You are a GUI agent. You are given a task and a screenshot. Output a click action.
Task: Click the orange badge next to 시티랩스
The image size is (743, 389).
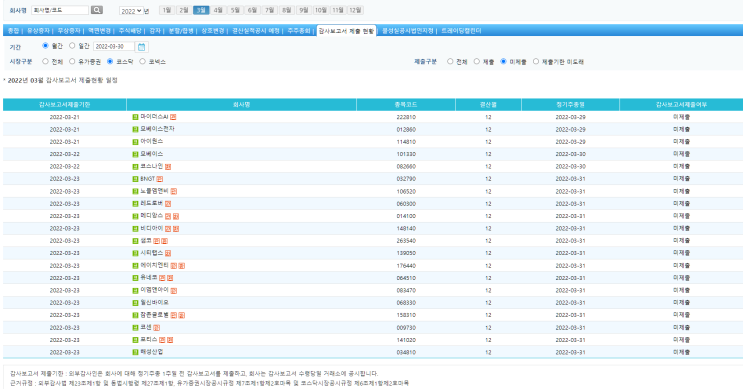click(x=168, y=253)
